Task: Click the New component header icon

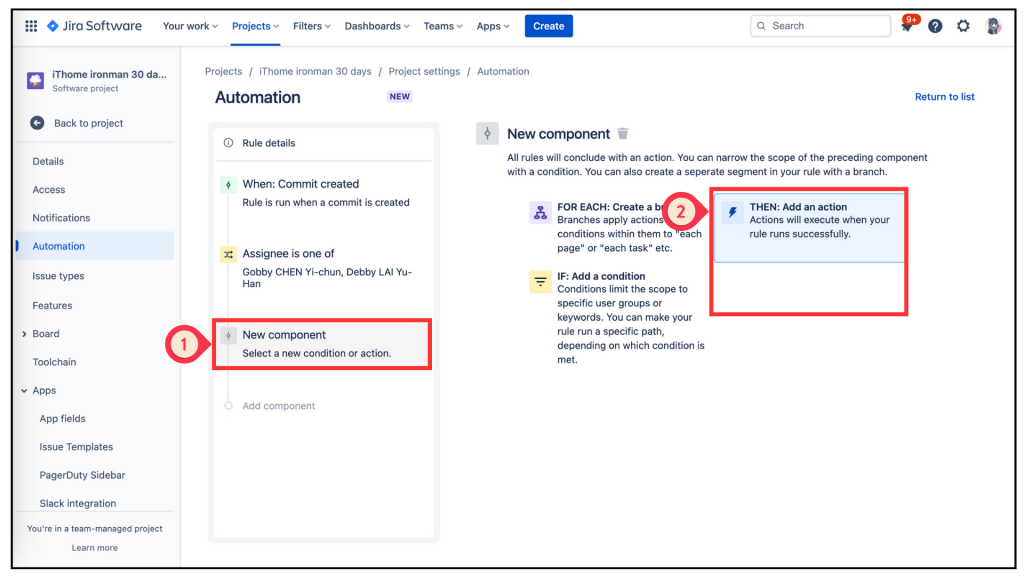Action: click(x=487, y=134)
